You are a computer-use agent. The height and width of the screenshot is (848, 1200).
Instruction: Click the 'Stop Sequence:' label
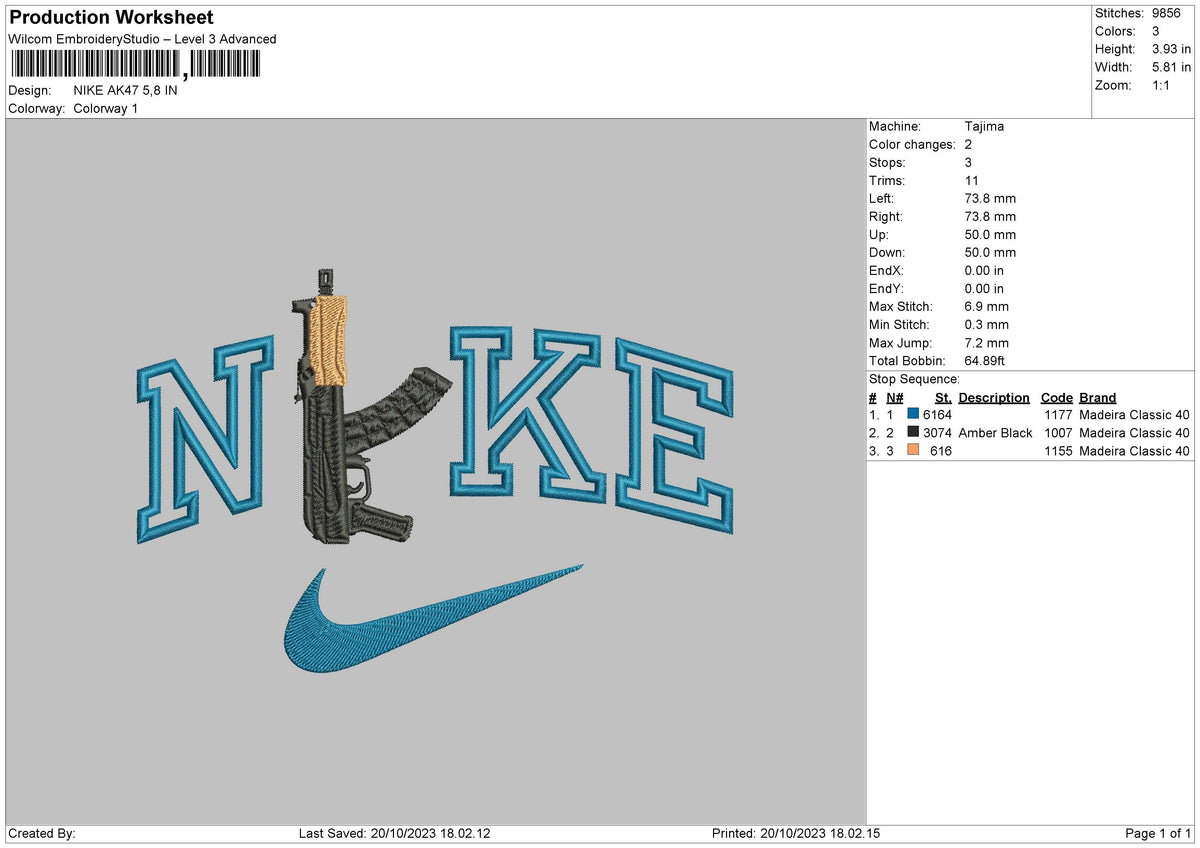coord(914,379)
